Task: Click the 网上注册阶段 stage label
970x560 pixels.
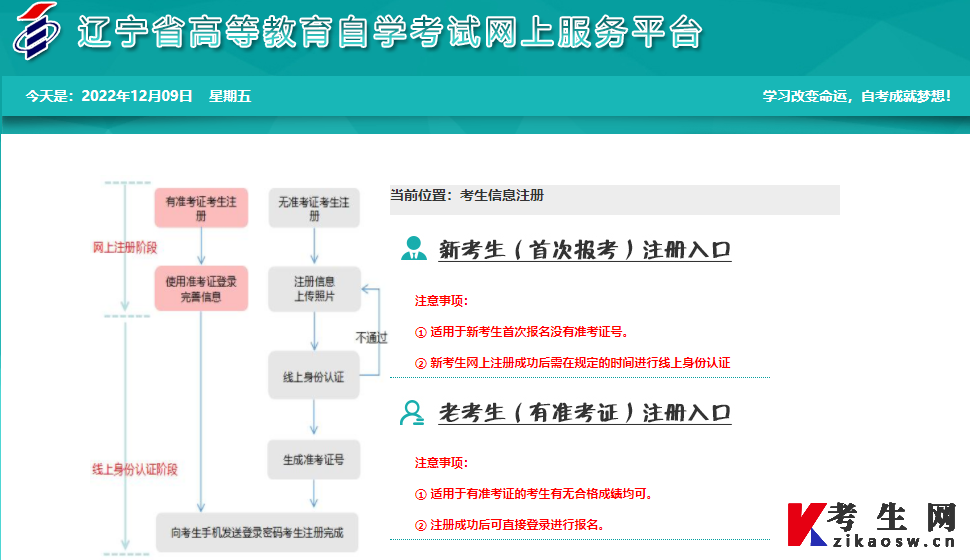Action: tap(125, 248)
